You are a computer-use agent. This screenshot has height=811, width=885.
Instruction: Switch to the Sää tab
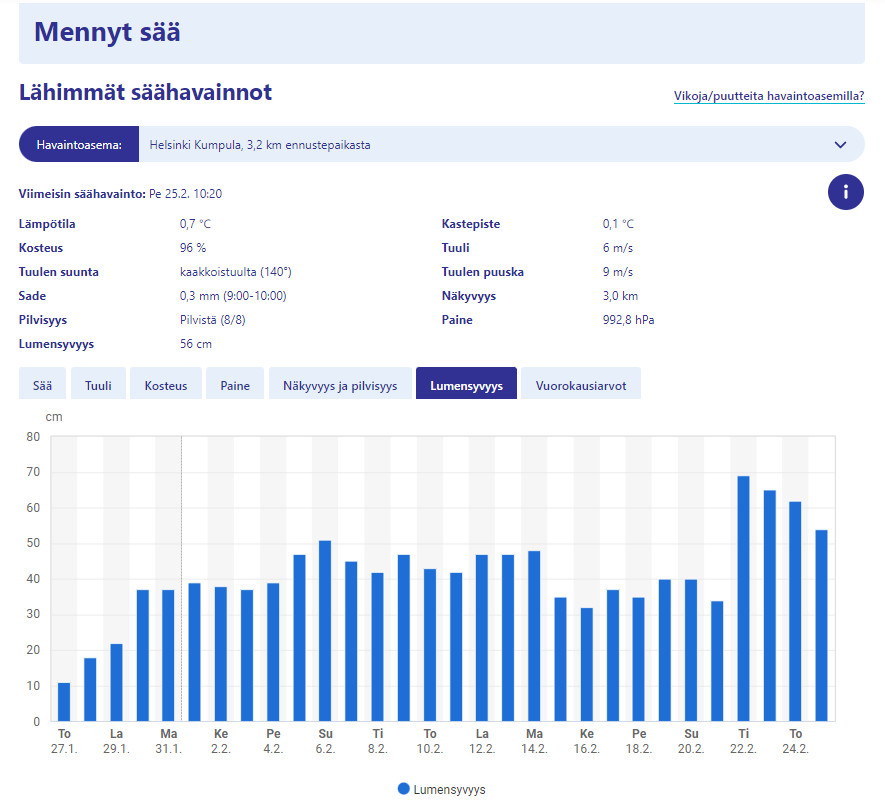coord(43,386)
